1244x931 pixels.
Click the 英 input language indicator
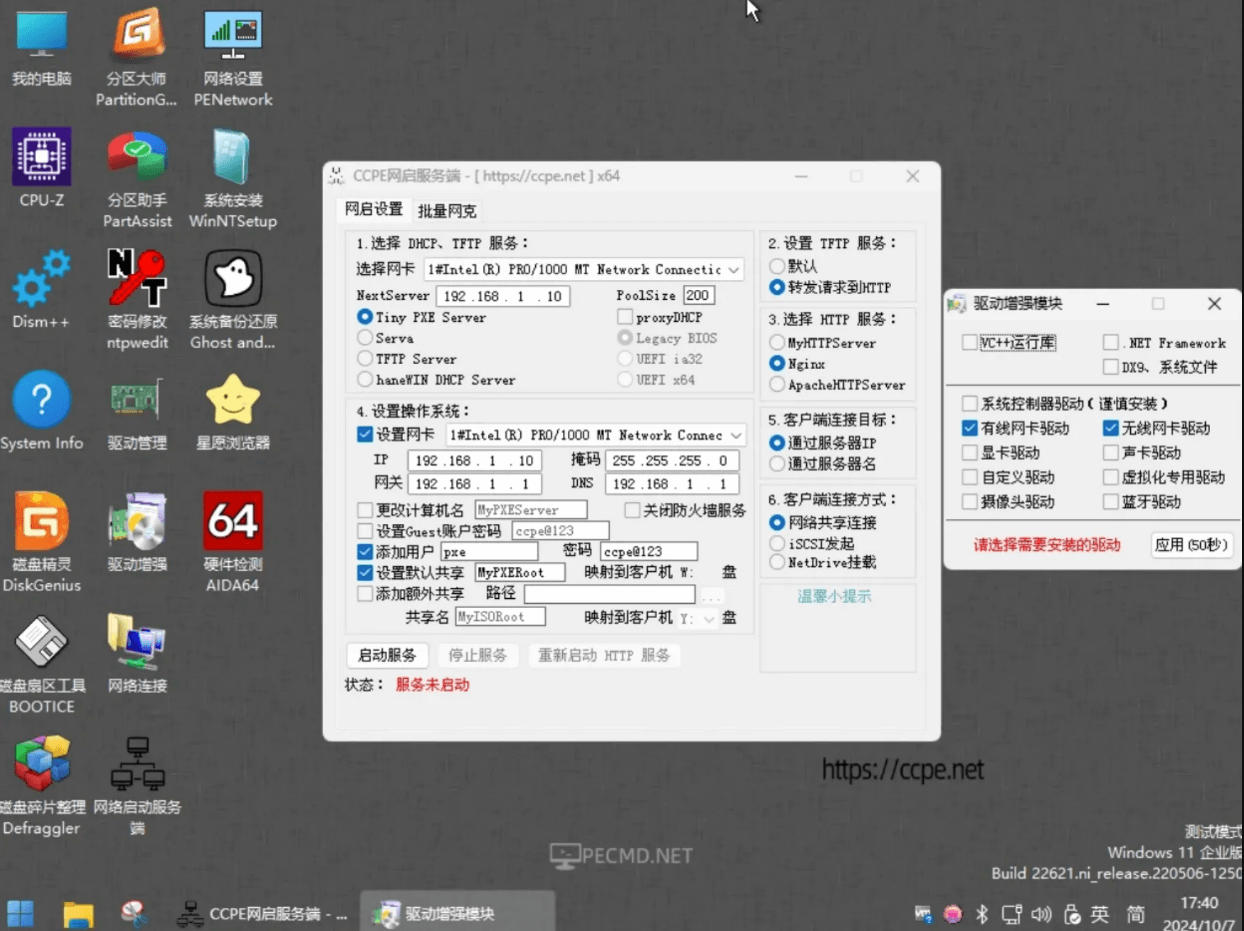[x=1099, y=914]
